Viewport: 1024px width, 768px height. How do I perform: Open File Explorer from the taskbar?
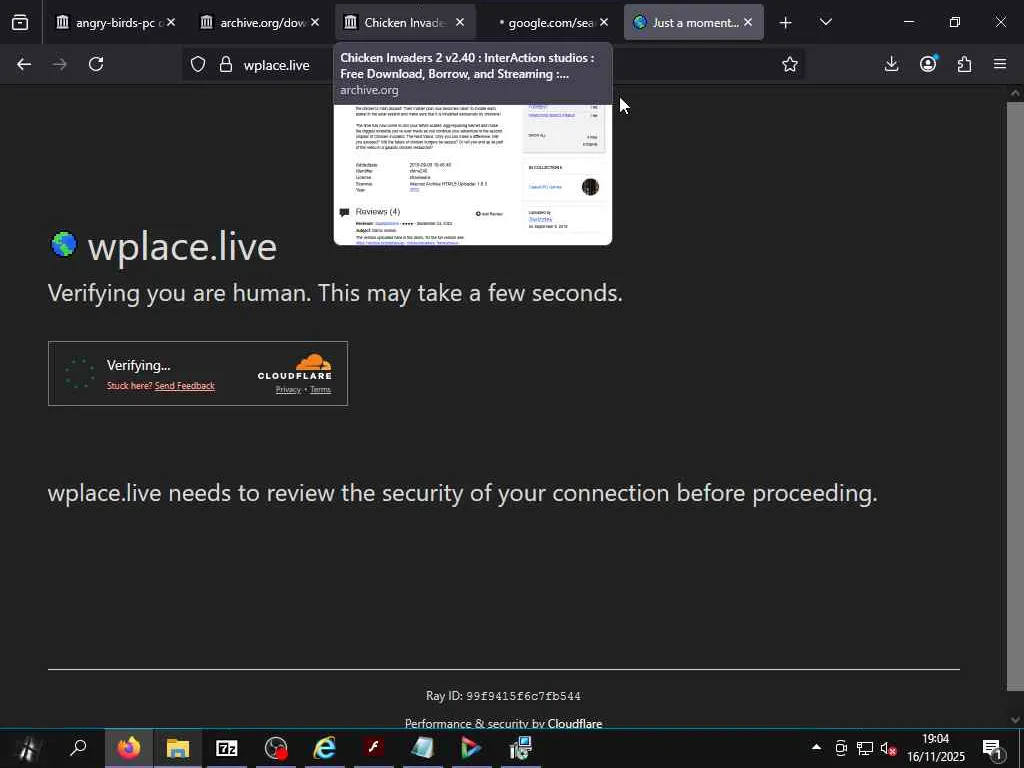click(178, 748)
